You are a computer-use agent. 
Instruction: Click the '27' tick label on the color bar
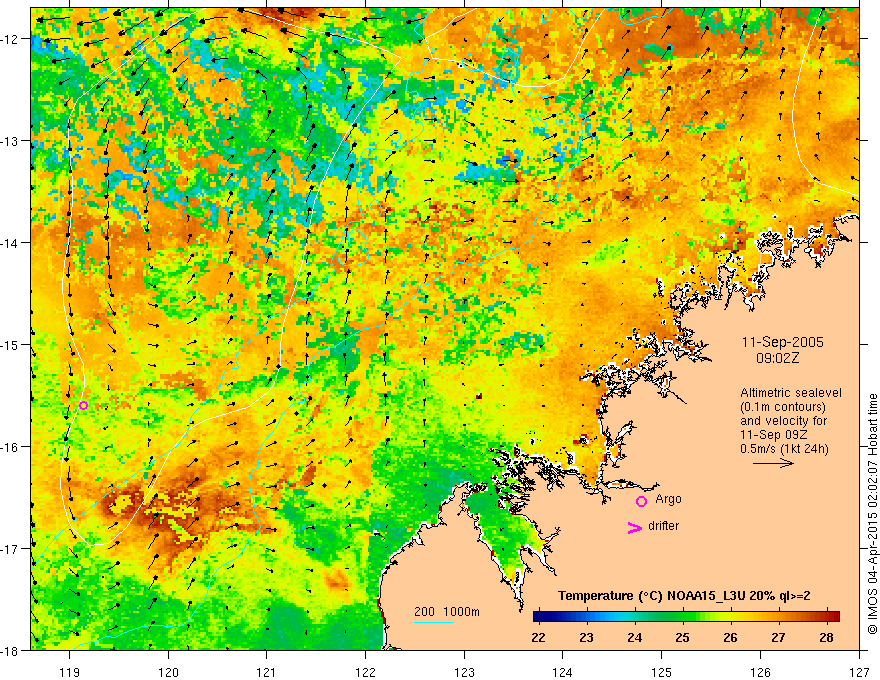point(778,637)
